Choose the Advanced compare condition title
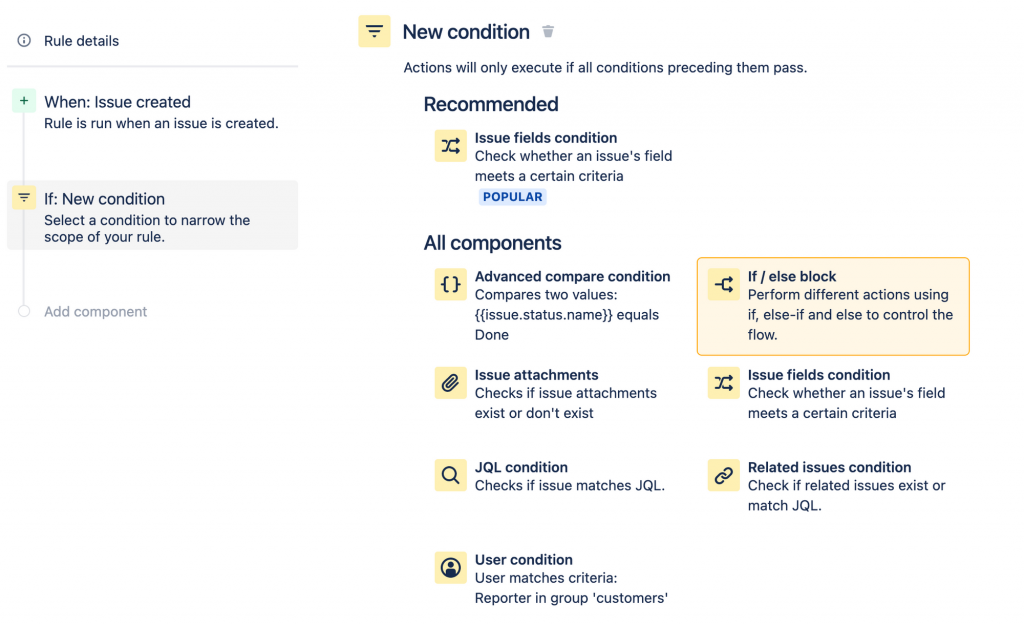This screenshot has width=1024, height=624. 572,276
